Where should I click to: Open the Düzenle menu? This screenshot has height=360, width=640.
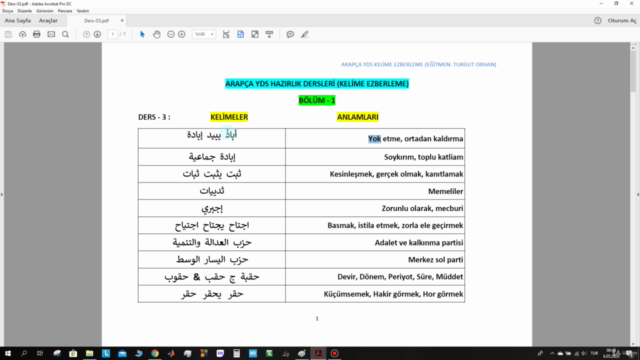coord(24,11)
